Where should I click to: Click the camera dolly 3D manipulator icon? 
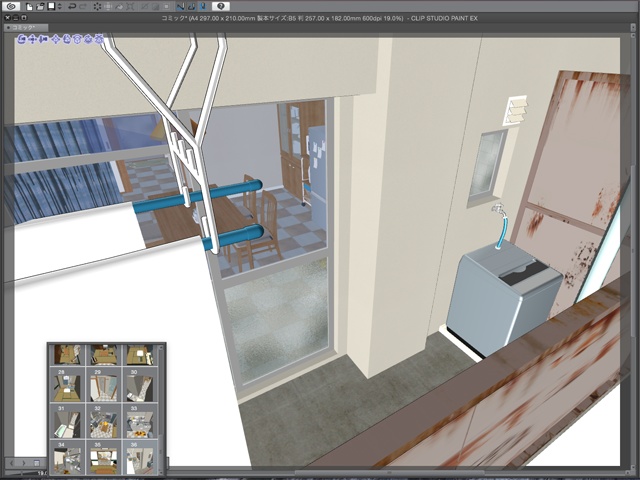click(43, 39)
